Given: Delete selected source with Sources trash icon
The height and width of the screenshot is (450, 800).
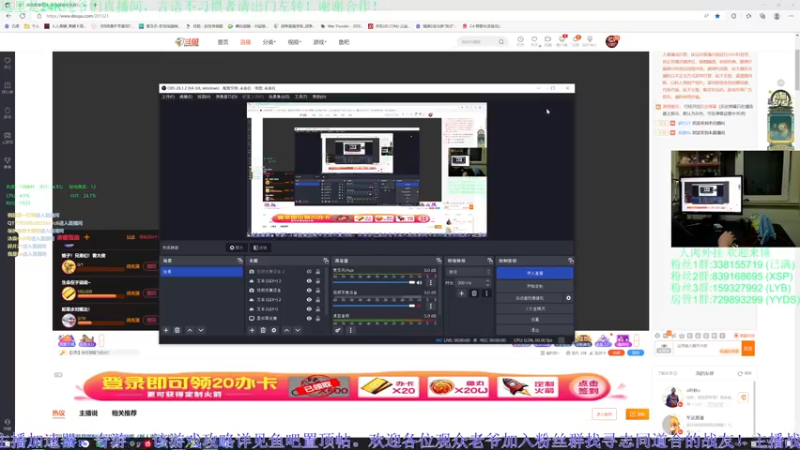Looking at the screenshot, I should [x=263, y=330].
